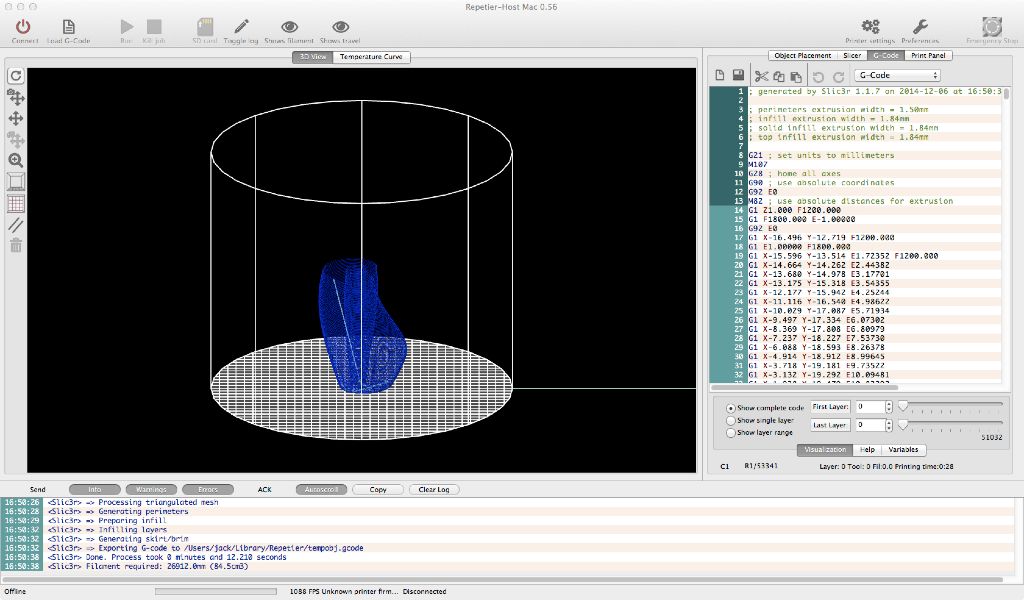The image size is (1024, 600).
Task: Open Printer settings gears icon
Action: coord(870,27)
